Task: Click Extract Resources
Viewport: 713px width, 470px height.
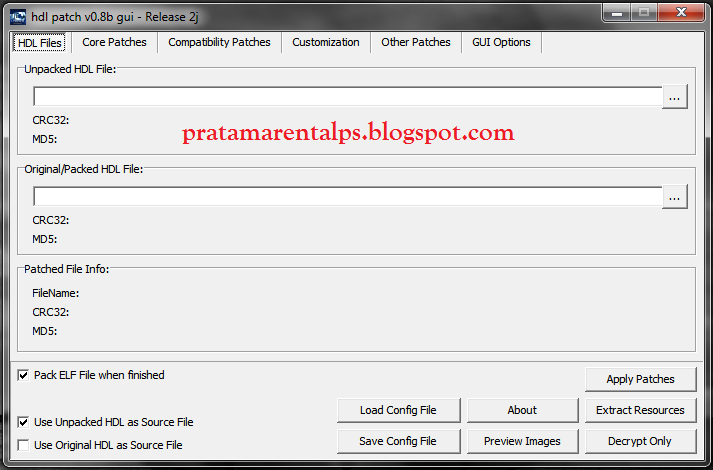Action: 640,410
